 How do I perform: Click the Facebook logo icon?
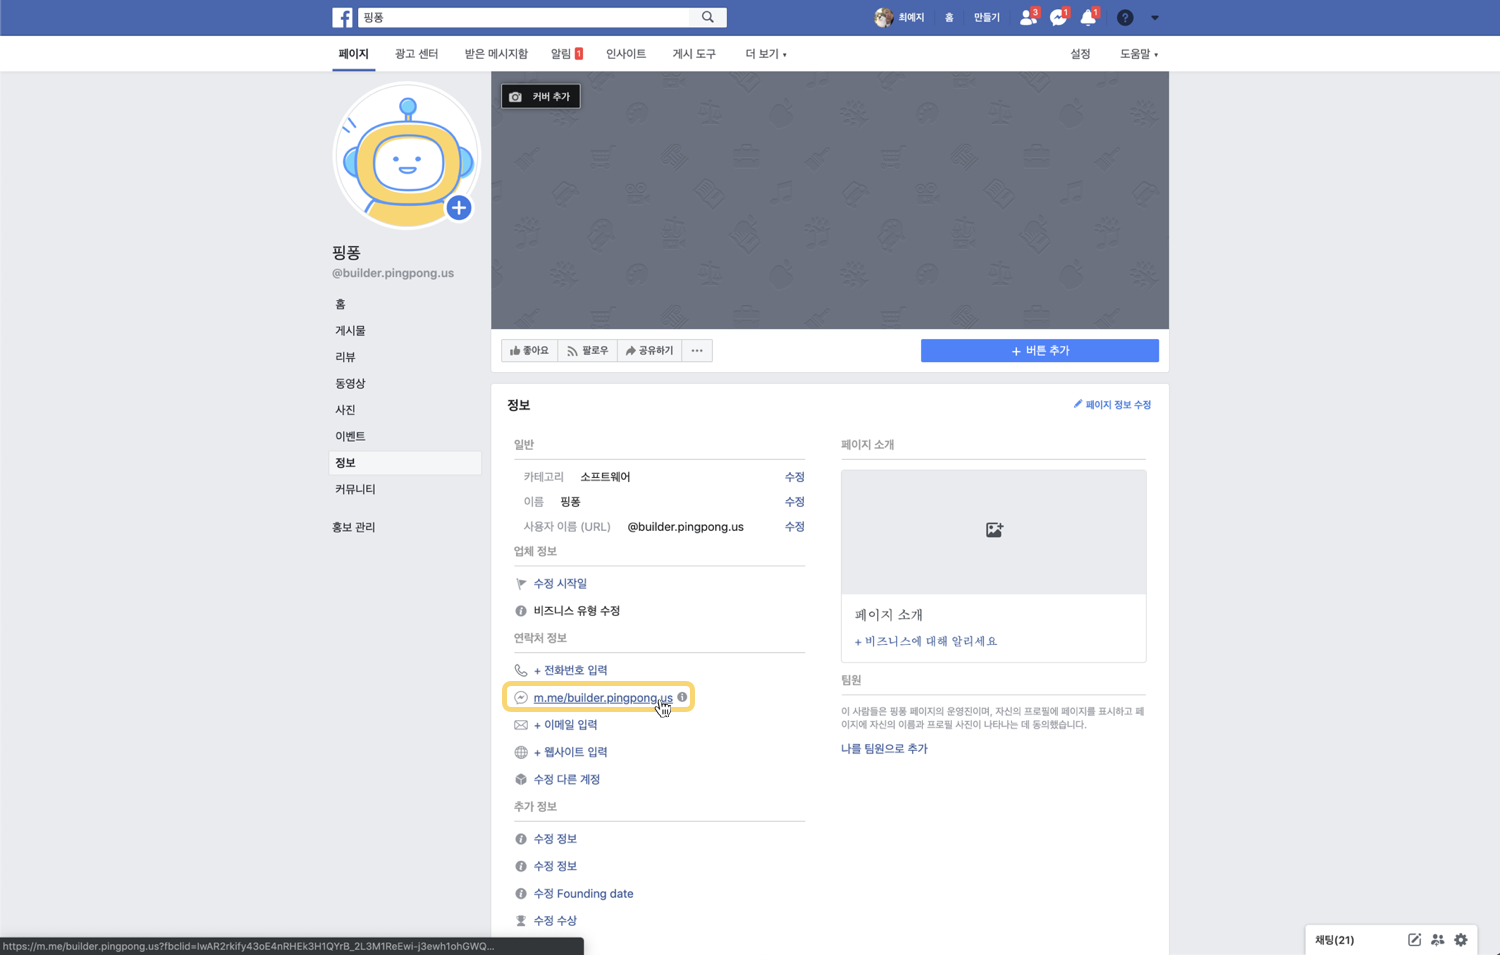click(342, 17)
